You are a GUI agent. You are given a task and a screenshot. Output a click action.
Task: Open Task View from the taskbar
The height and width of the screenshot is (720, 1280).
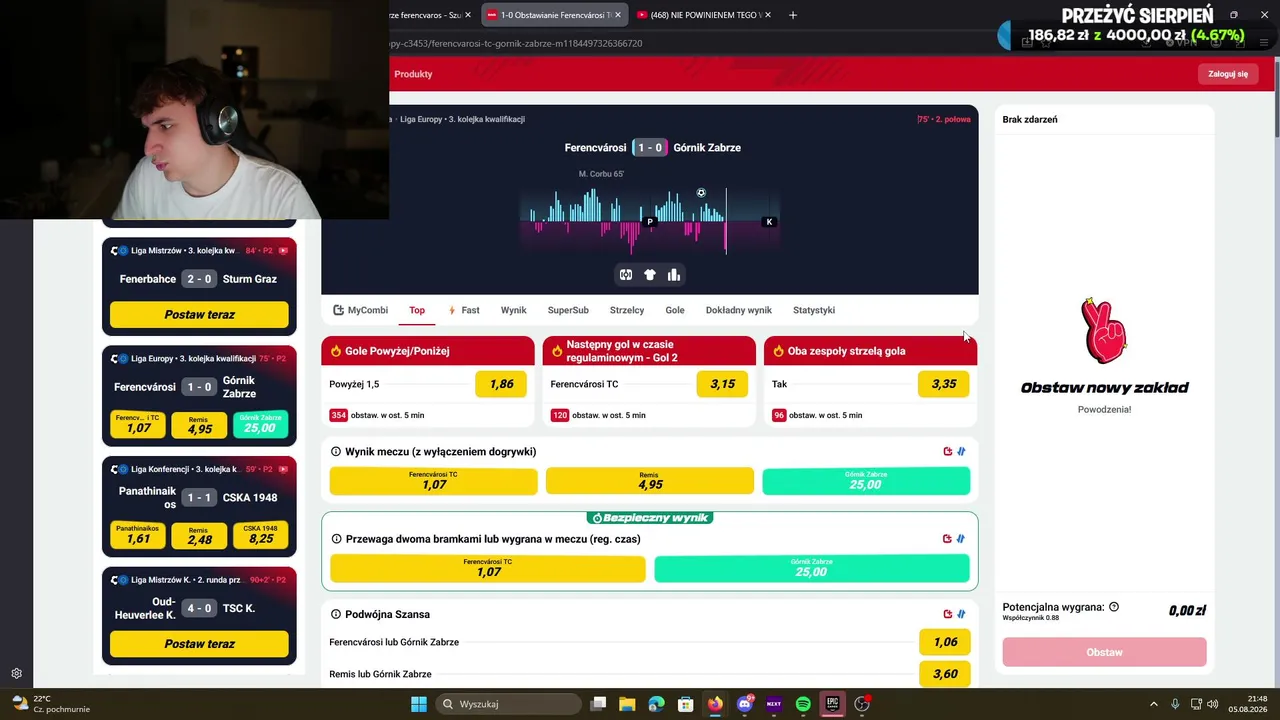click(598, 704)
